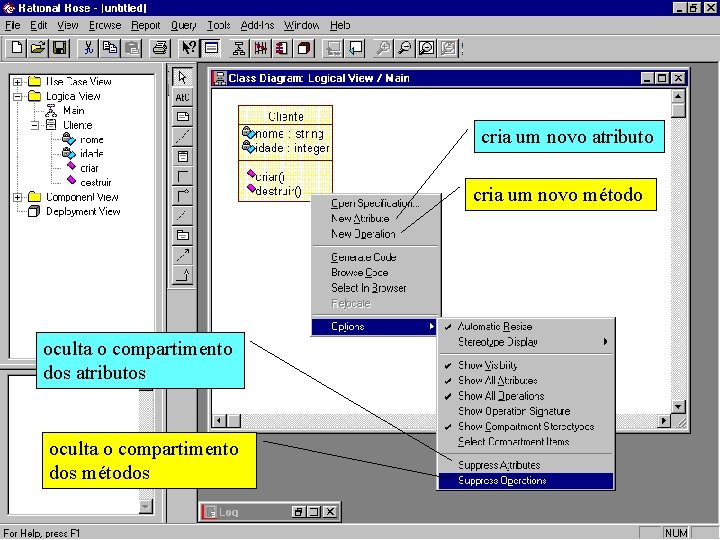This screenshot has height=540, width=720.
Task: Select the criar operation in browser tree
Action: coord(89,168)
